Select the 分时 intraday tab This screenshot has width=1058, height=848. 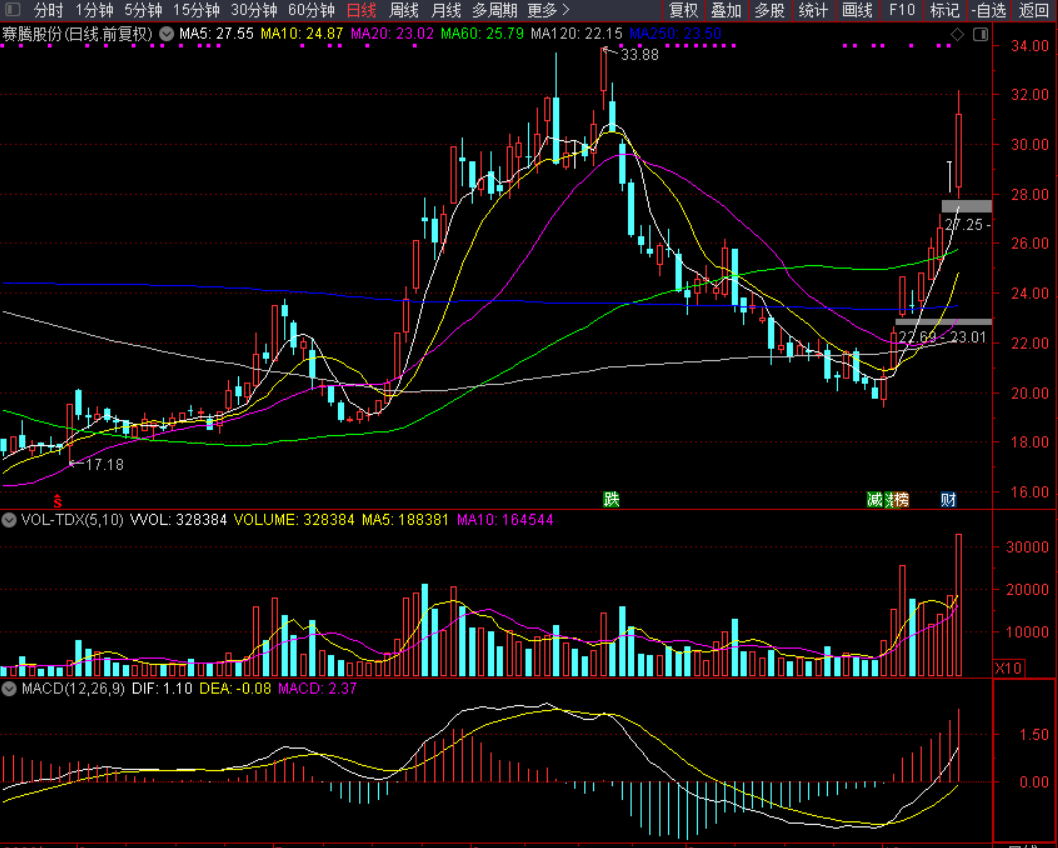tap(48, 11)
